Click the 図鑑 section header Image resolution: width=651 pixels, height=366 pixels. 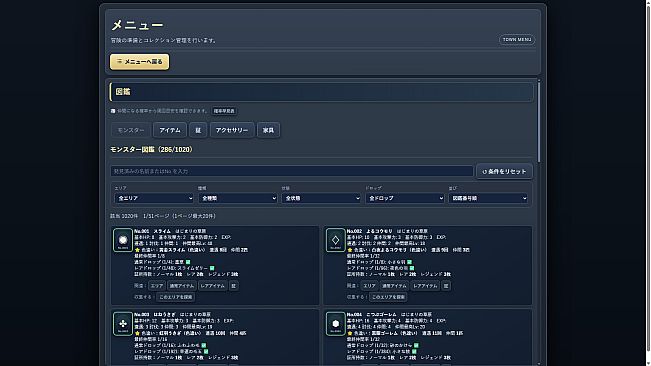(321, 92)
